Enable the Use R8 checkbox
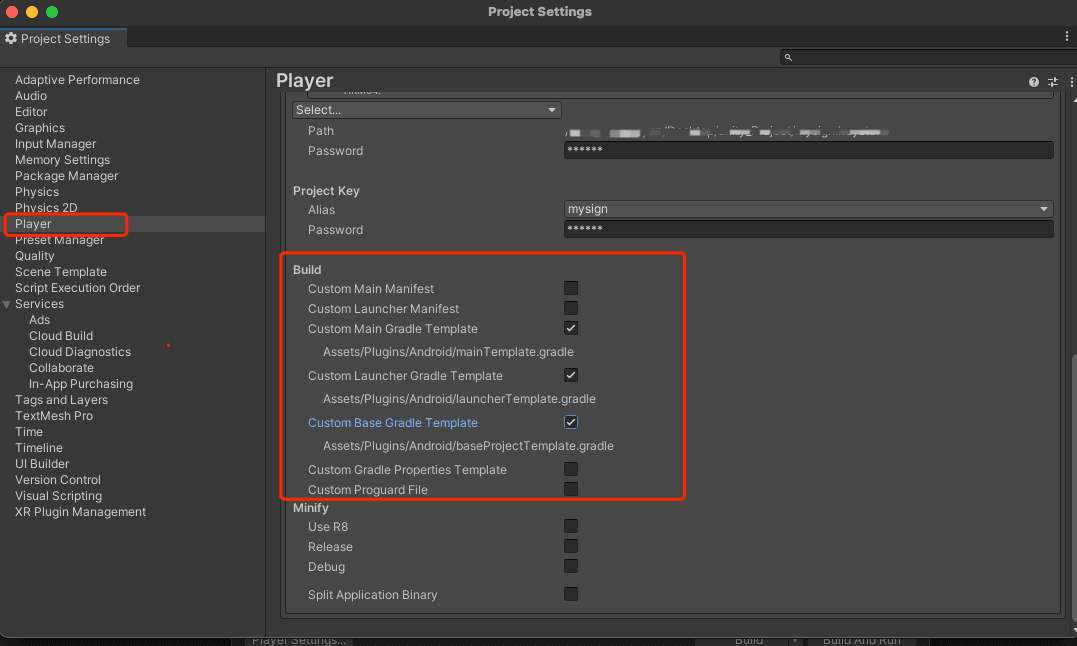The height and width of the screenshot is (646, 1077). 571,527
